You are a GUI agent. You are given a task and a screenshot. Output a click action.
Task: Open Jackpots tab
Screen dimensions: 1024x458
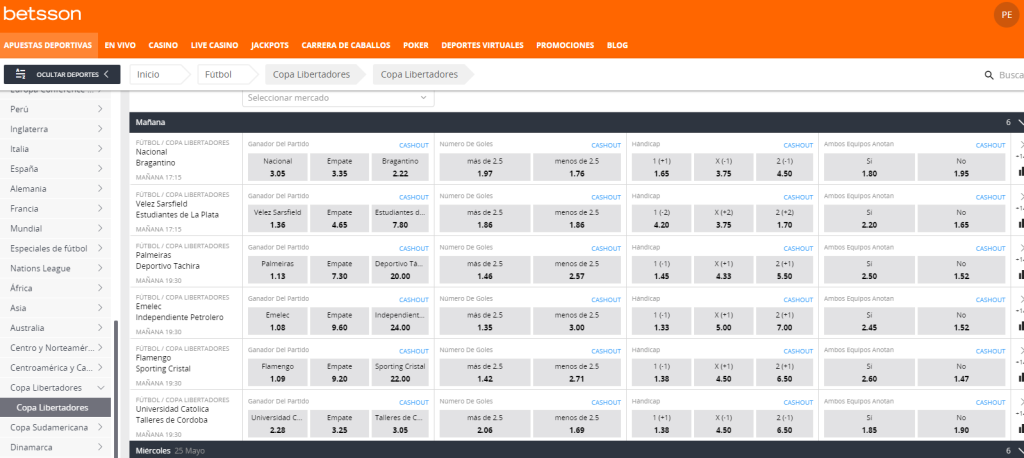pos(270,46)
